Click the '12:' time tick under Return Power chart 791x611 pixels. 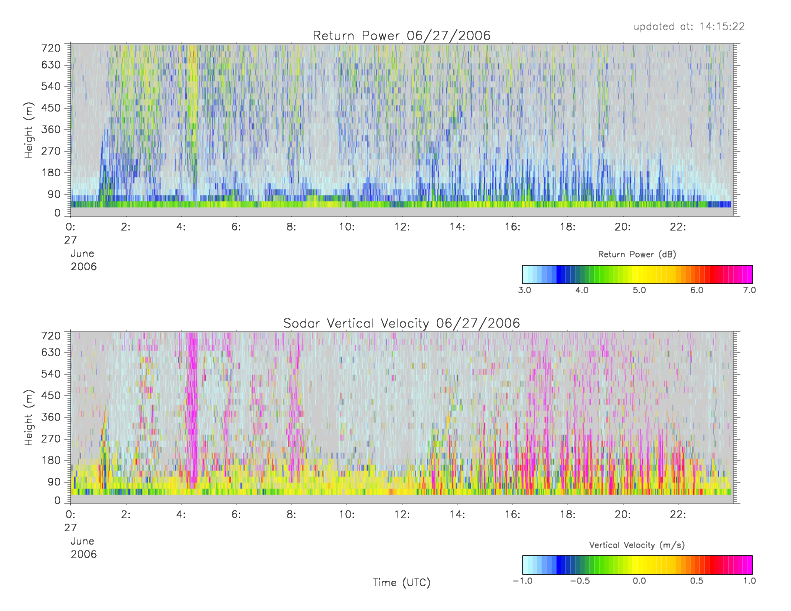(x=402, y=227)
